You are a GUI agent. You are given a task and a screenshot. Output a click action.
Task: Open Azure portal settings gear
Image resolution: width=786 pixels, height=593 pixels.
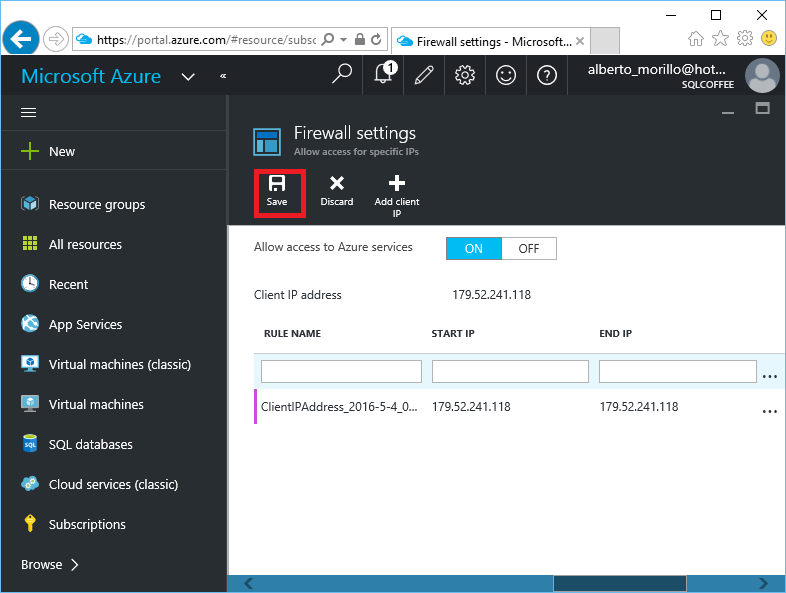[465, 75]
